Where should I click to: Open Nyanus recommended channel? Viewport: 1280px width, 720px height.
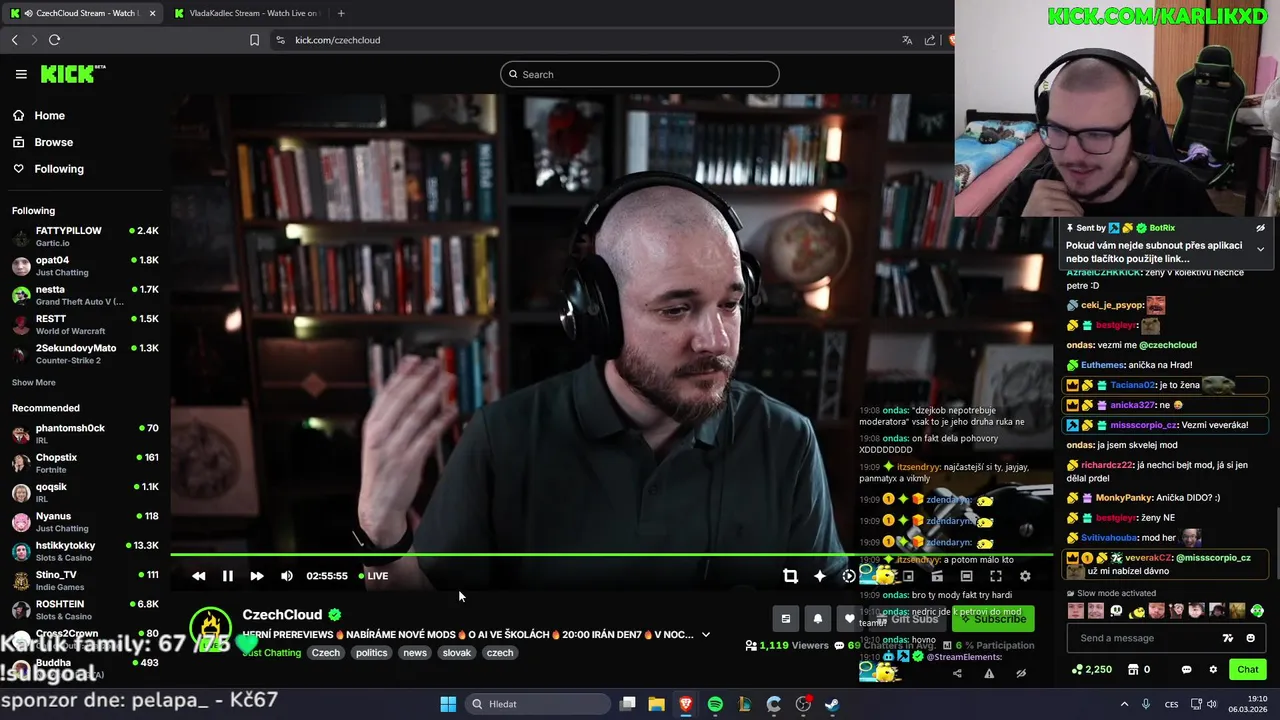(85, 522)
